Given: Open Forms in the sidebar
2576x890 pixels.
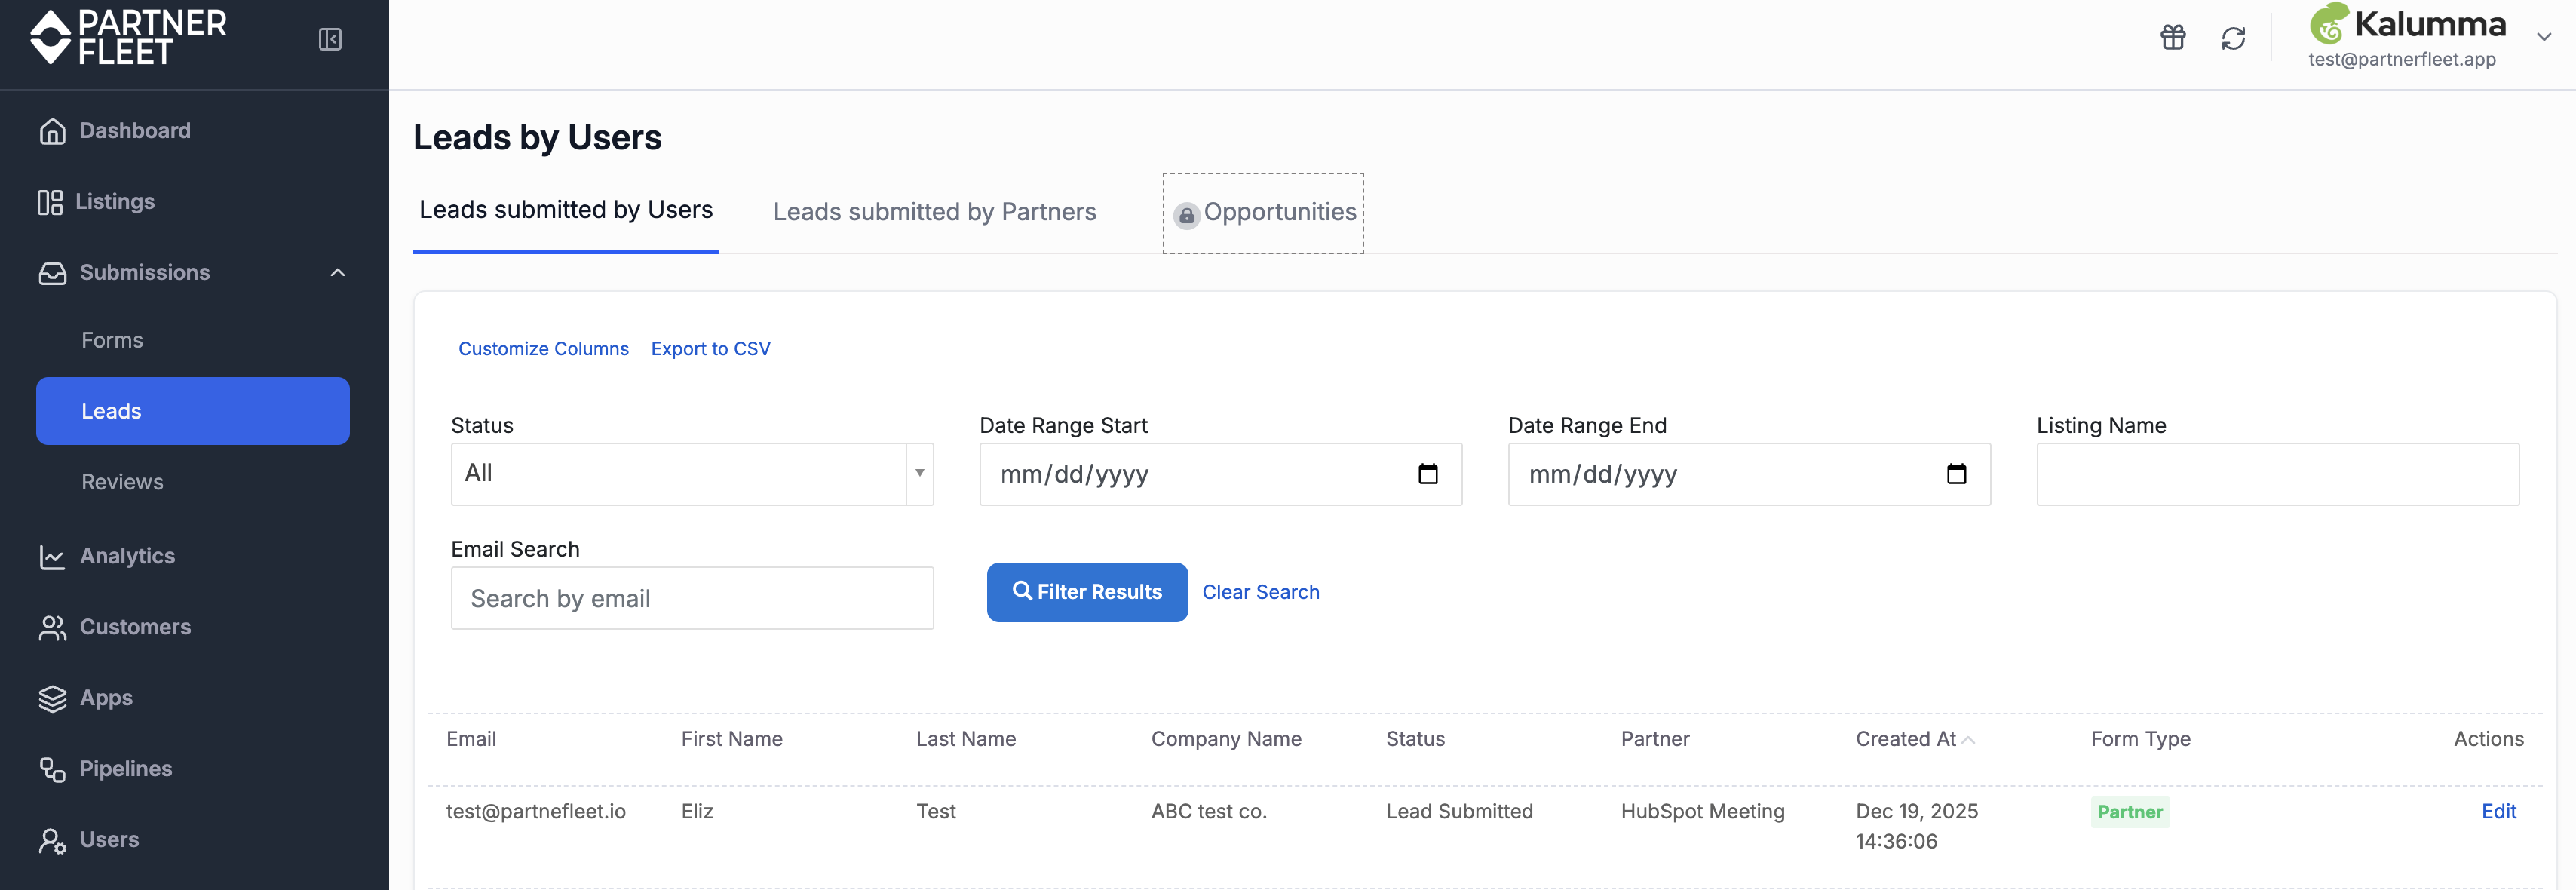Looking at the screenshot, I should tap(112, 340).
